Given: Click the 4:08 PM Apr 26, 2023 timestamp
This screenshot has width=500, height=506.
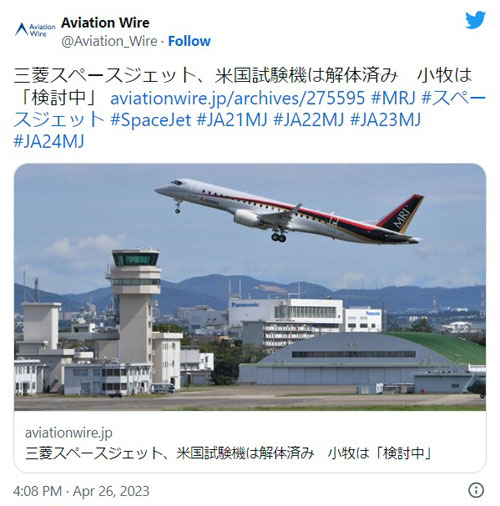Looking at the screenshot, I should (x=81, y=491).
